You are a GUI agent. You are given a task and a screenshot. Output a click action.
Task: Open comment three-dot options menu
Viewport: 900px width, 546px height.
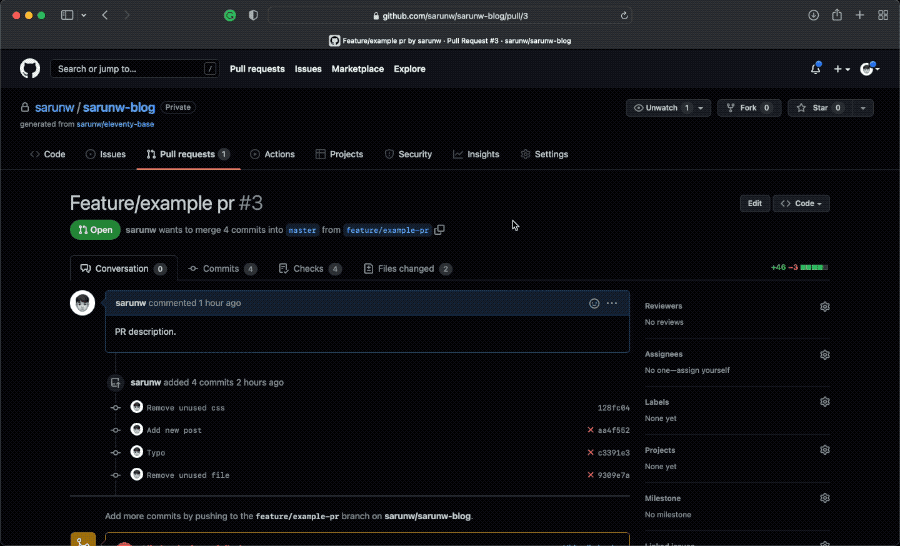coord(612,303)
